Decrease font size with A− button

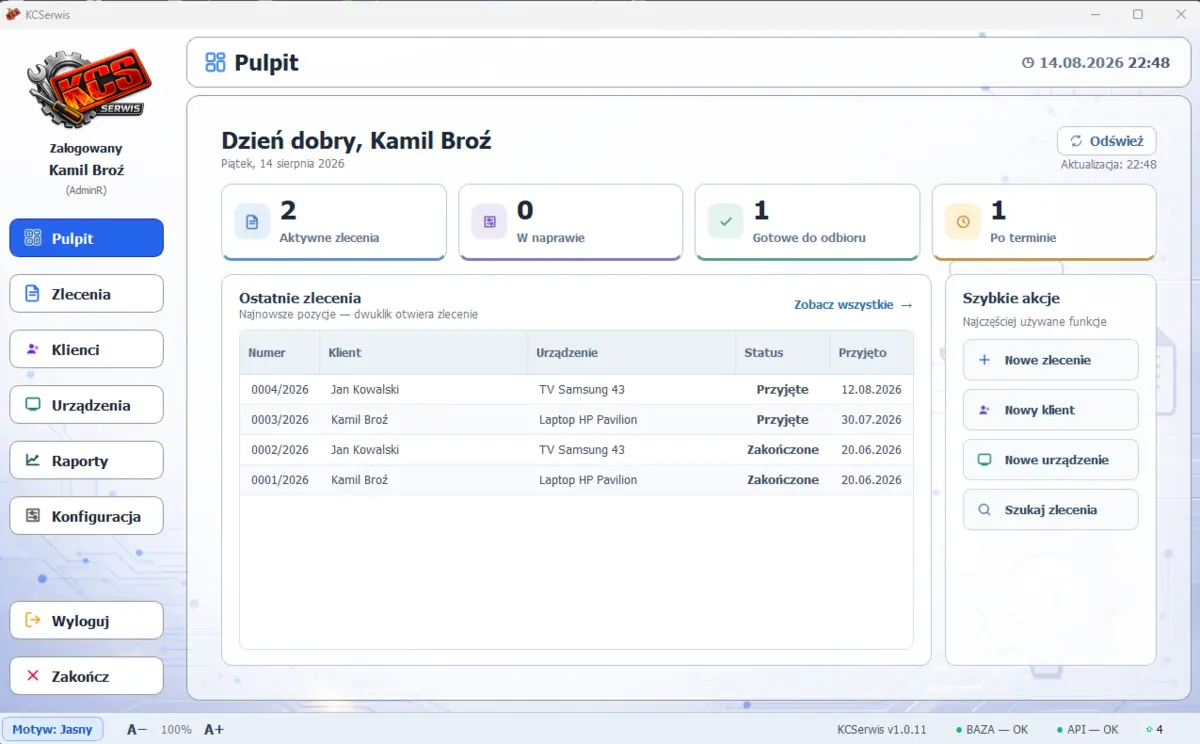[x=137, y=729]
